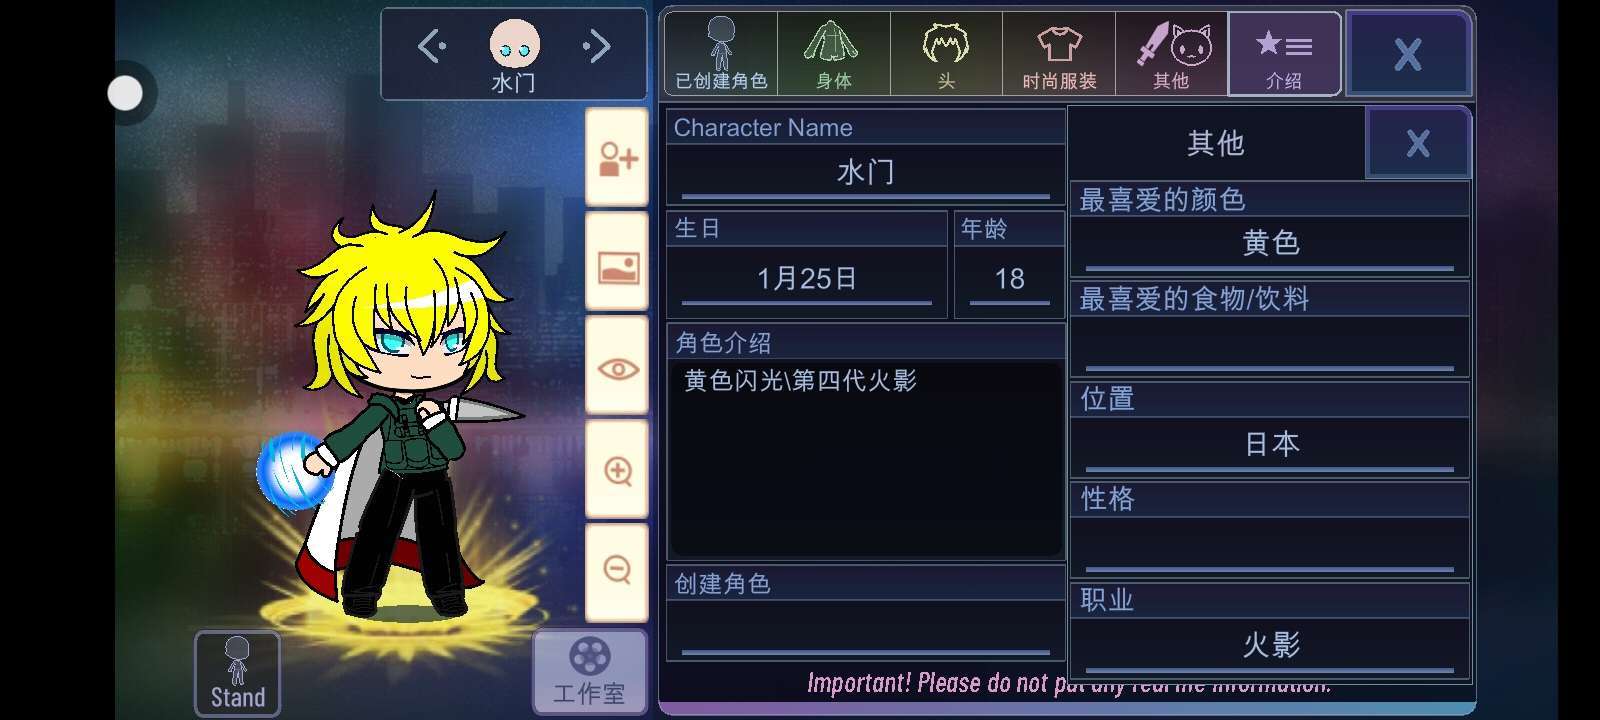This screenshot has height=720, width=1600.
Task: Select the Stand pose button
Action: coord(237,673)
